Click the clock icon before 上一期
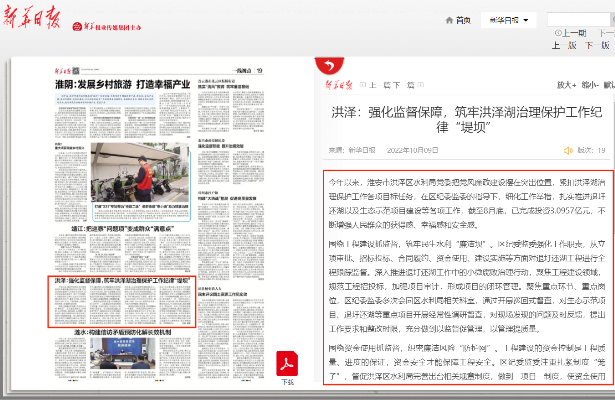Viewport: 615px width, 400px height. [x=558, y=33]
